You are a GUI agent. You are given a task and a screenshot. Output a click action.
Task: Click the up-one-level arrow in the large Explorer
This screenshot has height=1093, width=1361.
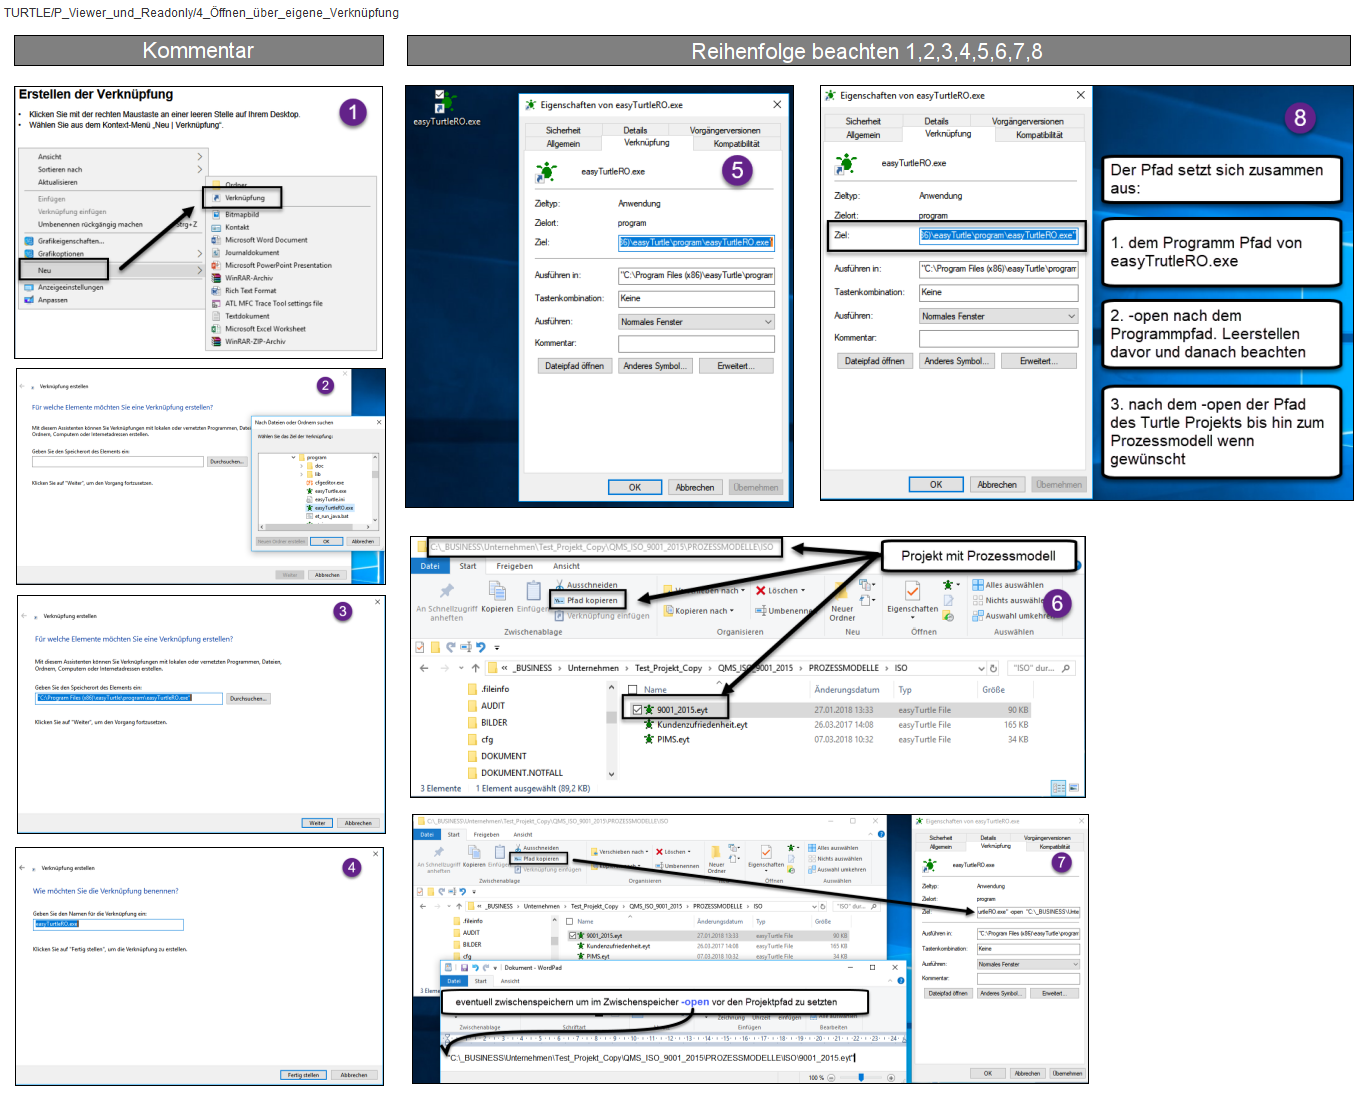point(475,668)
